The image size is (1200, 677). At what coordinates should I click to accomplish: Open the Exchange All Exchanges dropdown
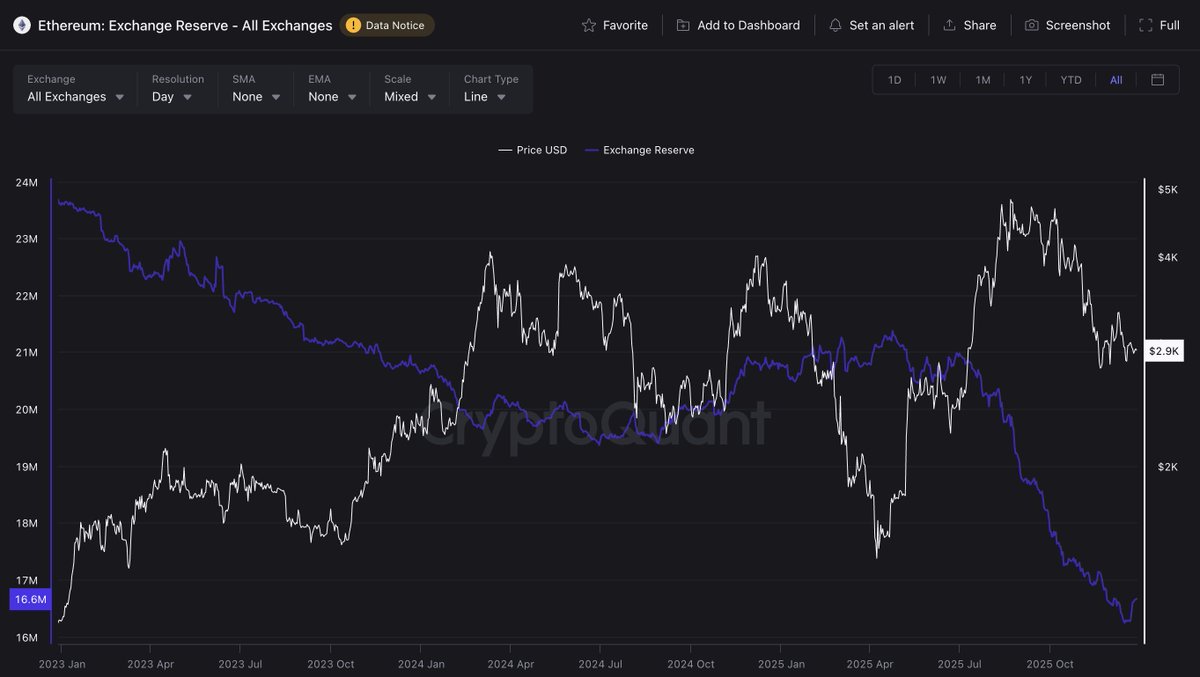pyautogui.click(x=76, y=89)
